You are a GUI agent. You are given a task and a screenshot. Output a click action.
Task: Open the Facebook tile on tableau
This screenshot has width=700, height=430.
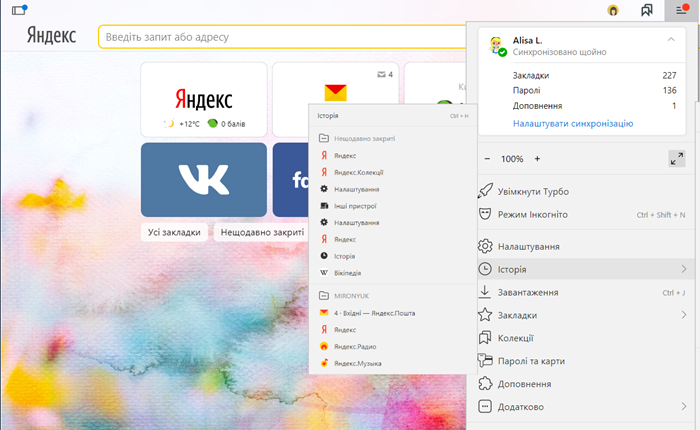291,180
